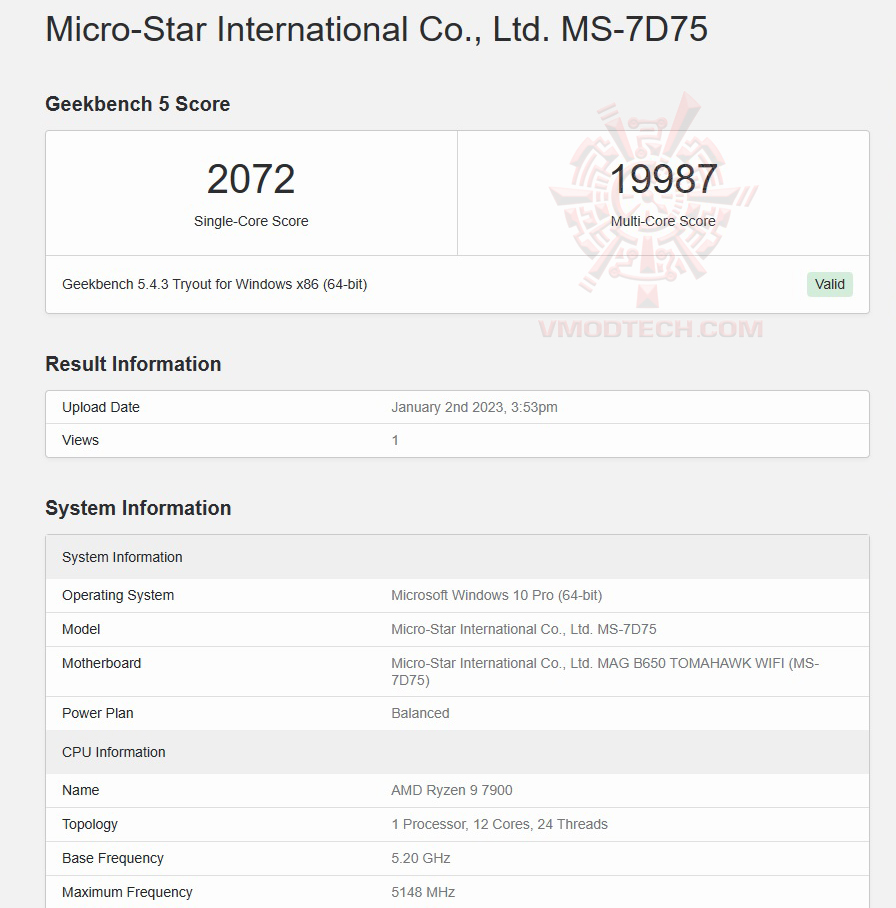Select the Balanced power plan value
Viewport: 896px width, 908px height.
(x=420, y=713)
